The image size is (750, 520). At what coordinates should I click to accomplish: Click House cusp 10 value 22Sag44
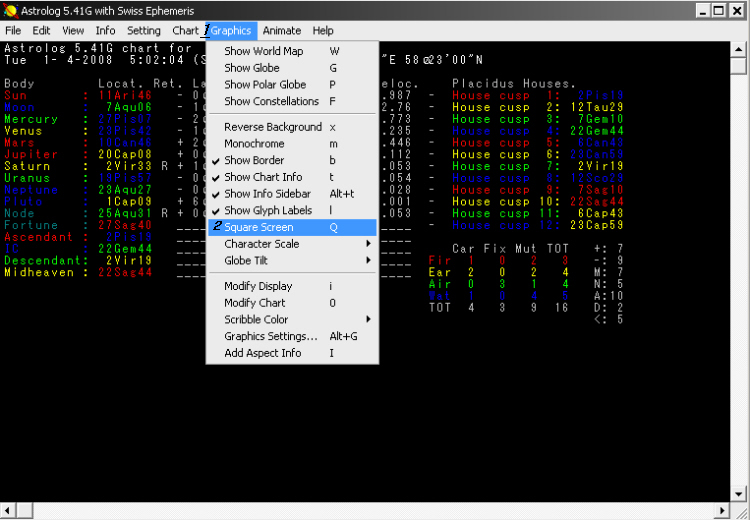(x=597, y=202)
